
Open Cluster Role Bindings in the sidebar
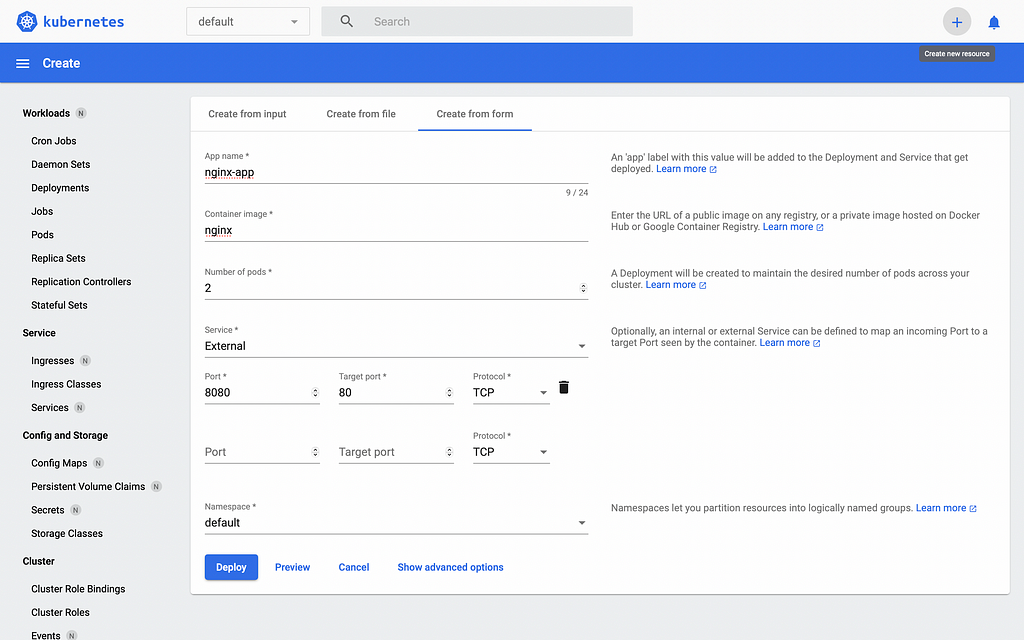tap(78, 589)
